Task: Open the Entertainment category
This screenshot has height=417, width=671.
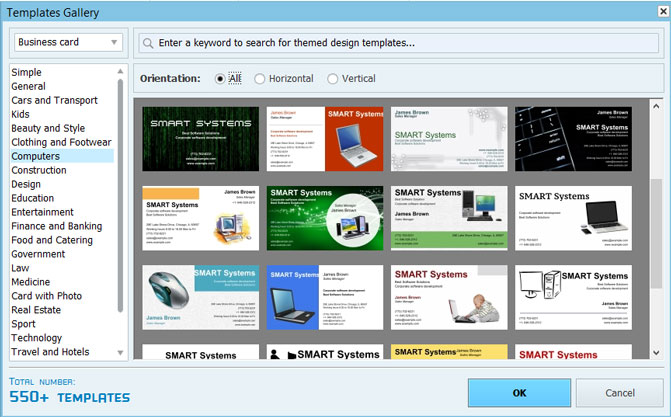Action: pyautogui.click(x=42, y=212)
